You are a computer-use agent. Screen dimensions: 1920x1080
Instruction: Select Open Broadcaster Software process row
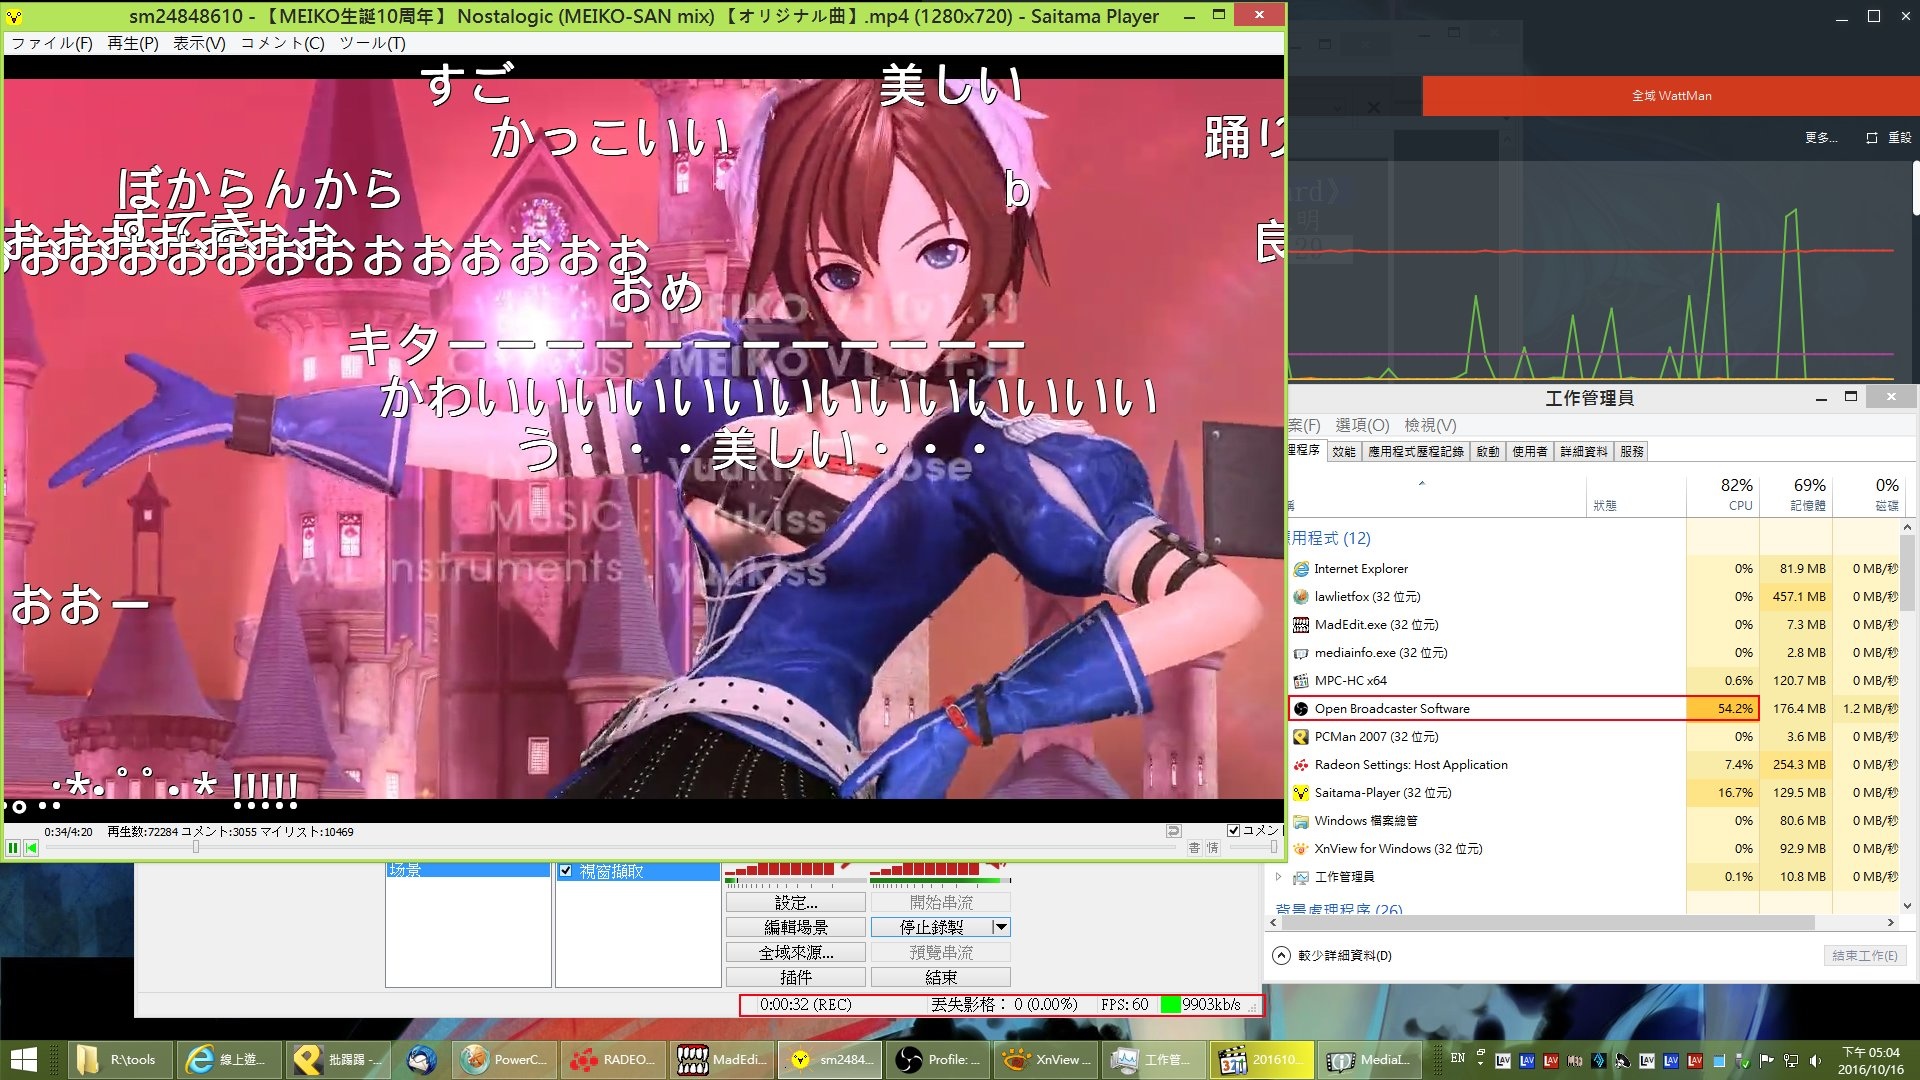coord(1595,709)
